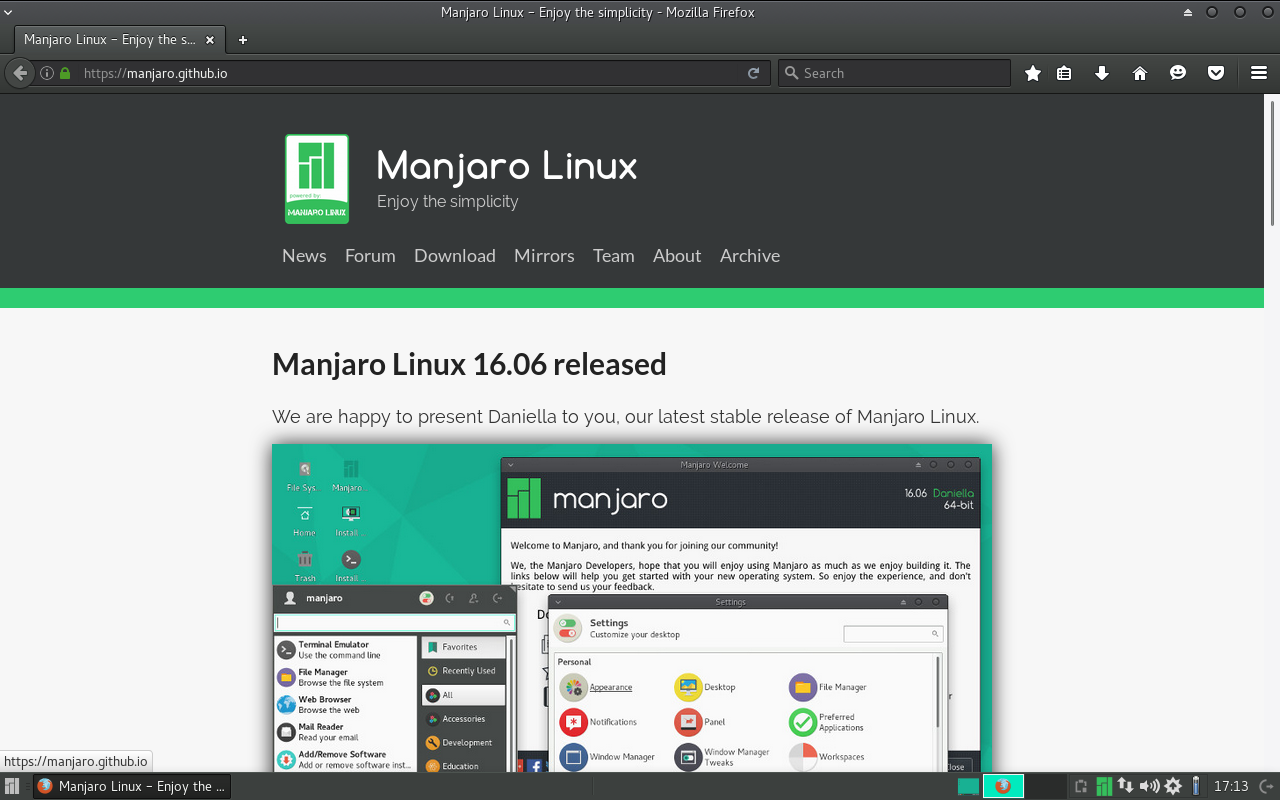This screenshot has width=1280, height=800.
Task: Select the second workspace with Firefox
Action: (1003, 786)
